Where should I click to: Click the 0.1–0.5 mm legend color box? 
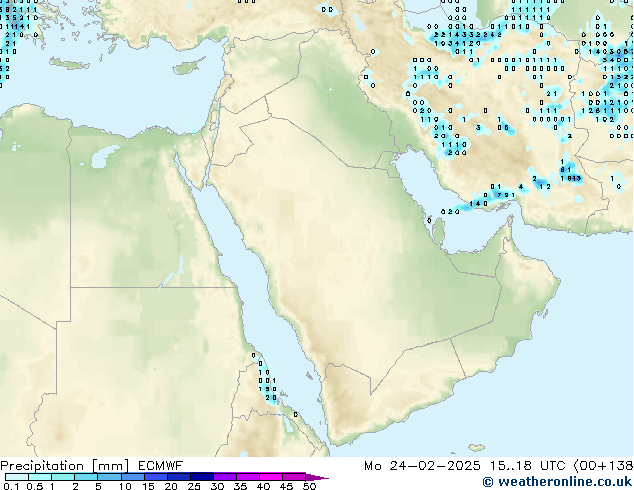17,477
